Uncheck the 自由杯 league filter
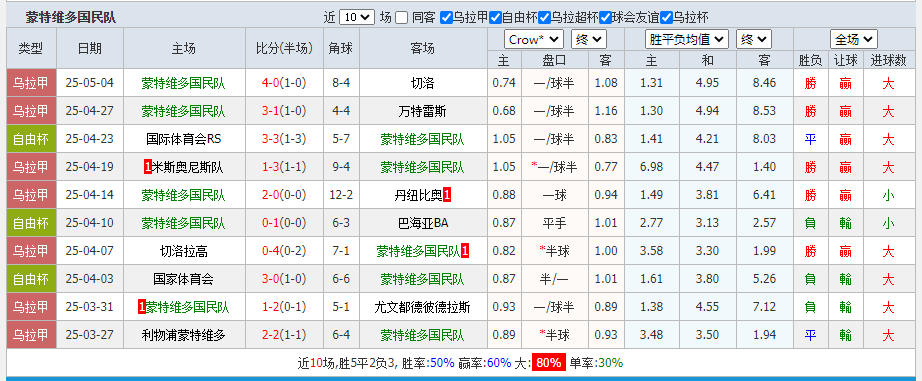 pyautogui.click(x=495, y=18)
